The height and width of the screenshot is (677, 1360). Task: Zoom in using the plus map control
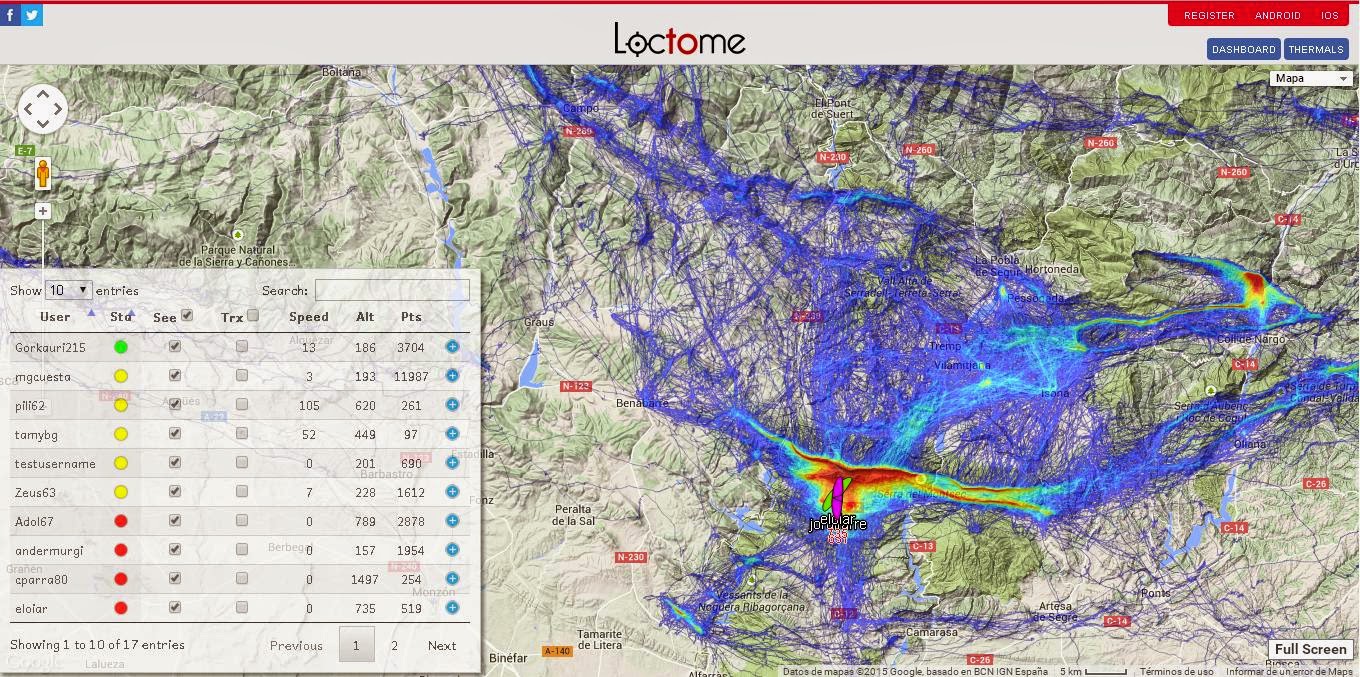[x=41, y=211]
